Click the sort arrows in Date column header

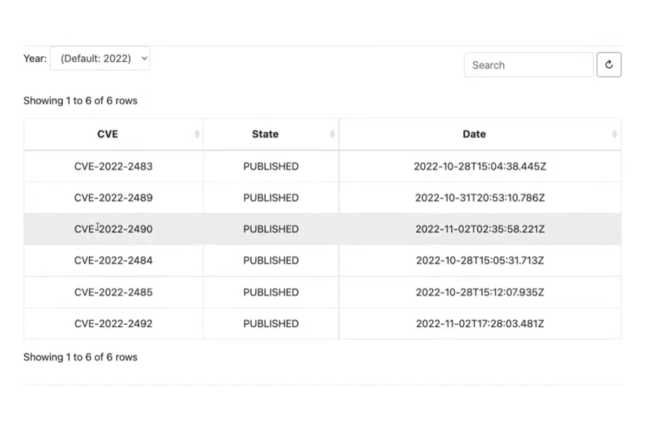click(614, 134)
